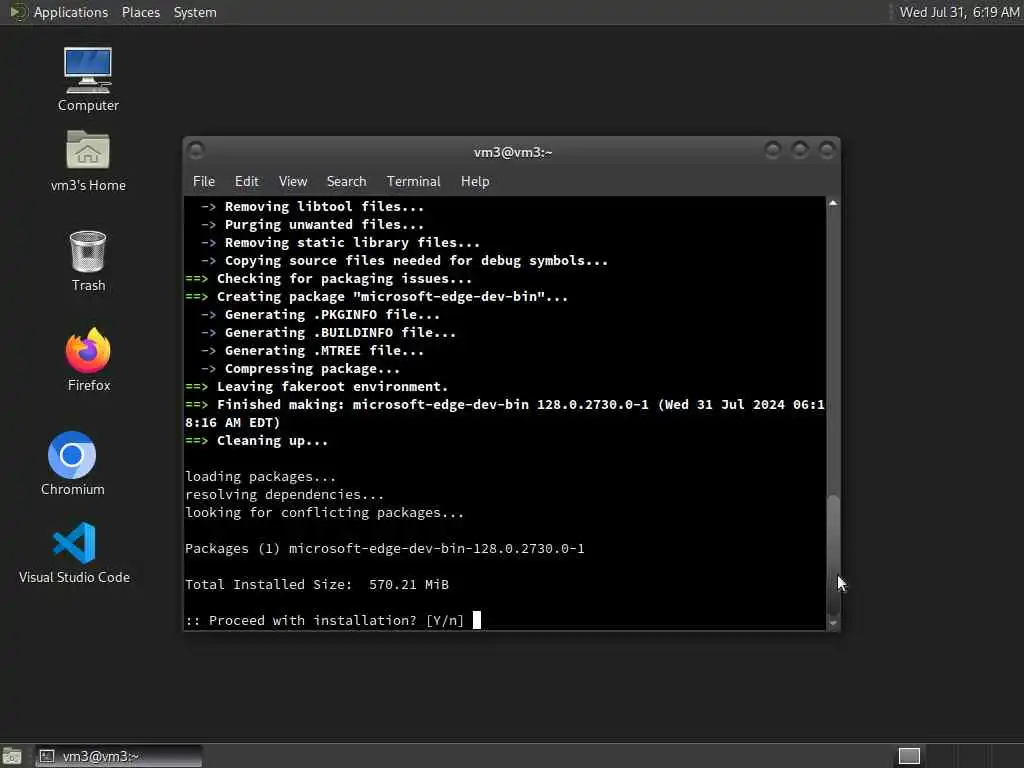Click the 'Checking for packaging issues...' line
1024x768 pixels.
[x=328, y=278]
